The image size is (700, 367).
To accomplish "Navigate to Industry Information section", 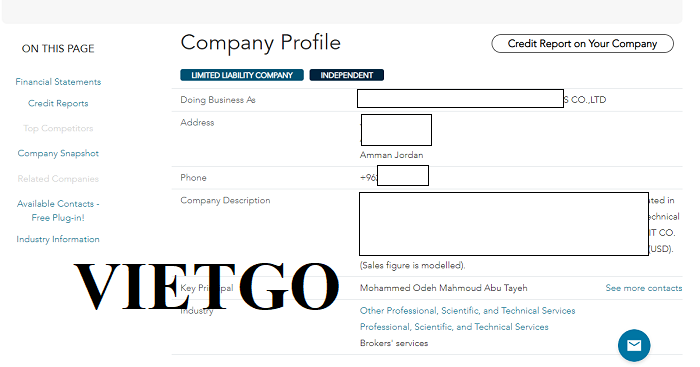I will [58, 239].
